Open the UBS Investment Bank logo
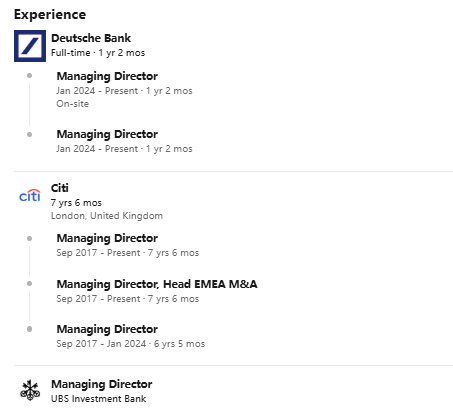The image size is (453, 415). coord(30,390)
